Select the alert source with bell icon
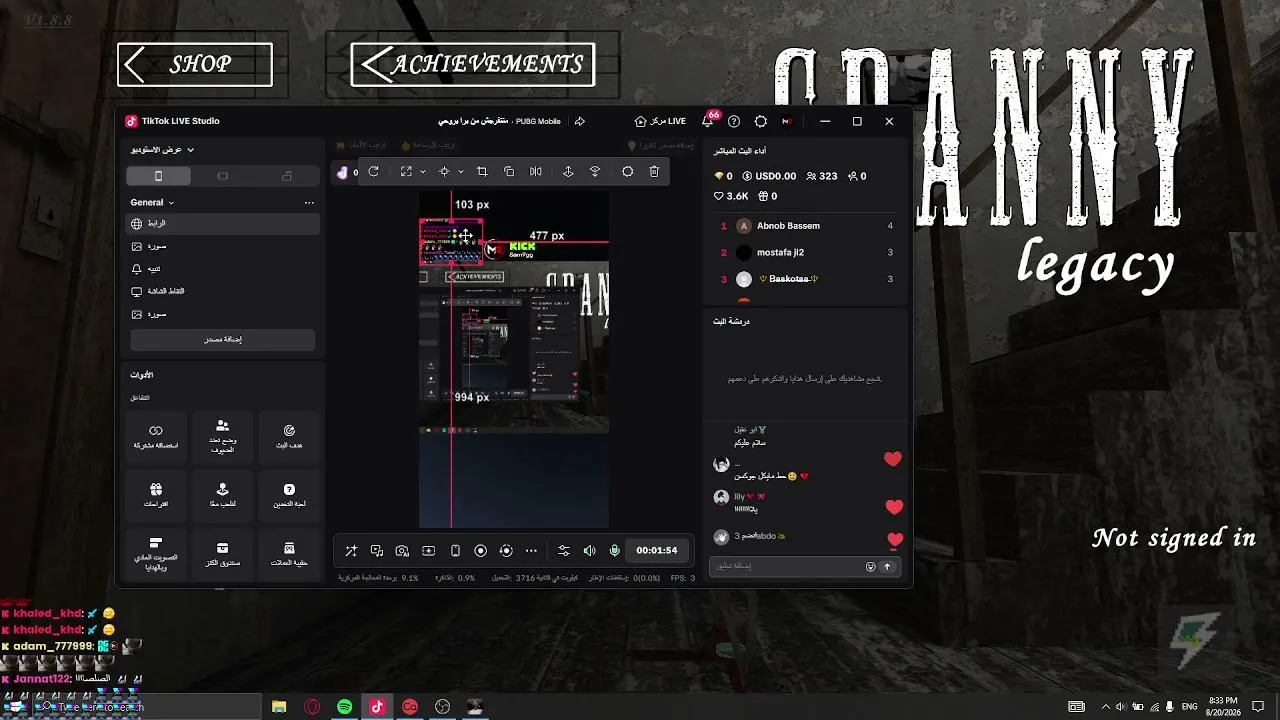 [223, 269]
